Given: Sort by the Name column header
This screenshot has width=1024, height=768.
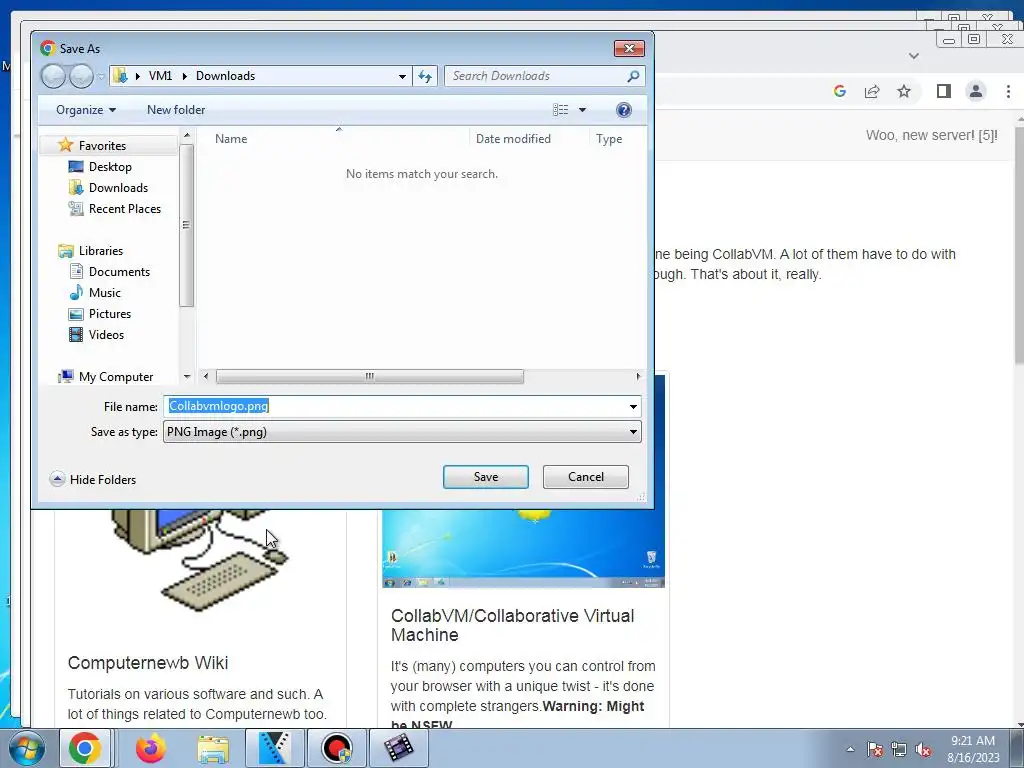Looking at the screenshot, I should tap(231, 138).
